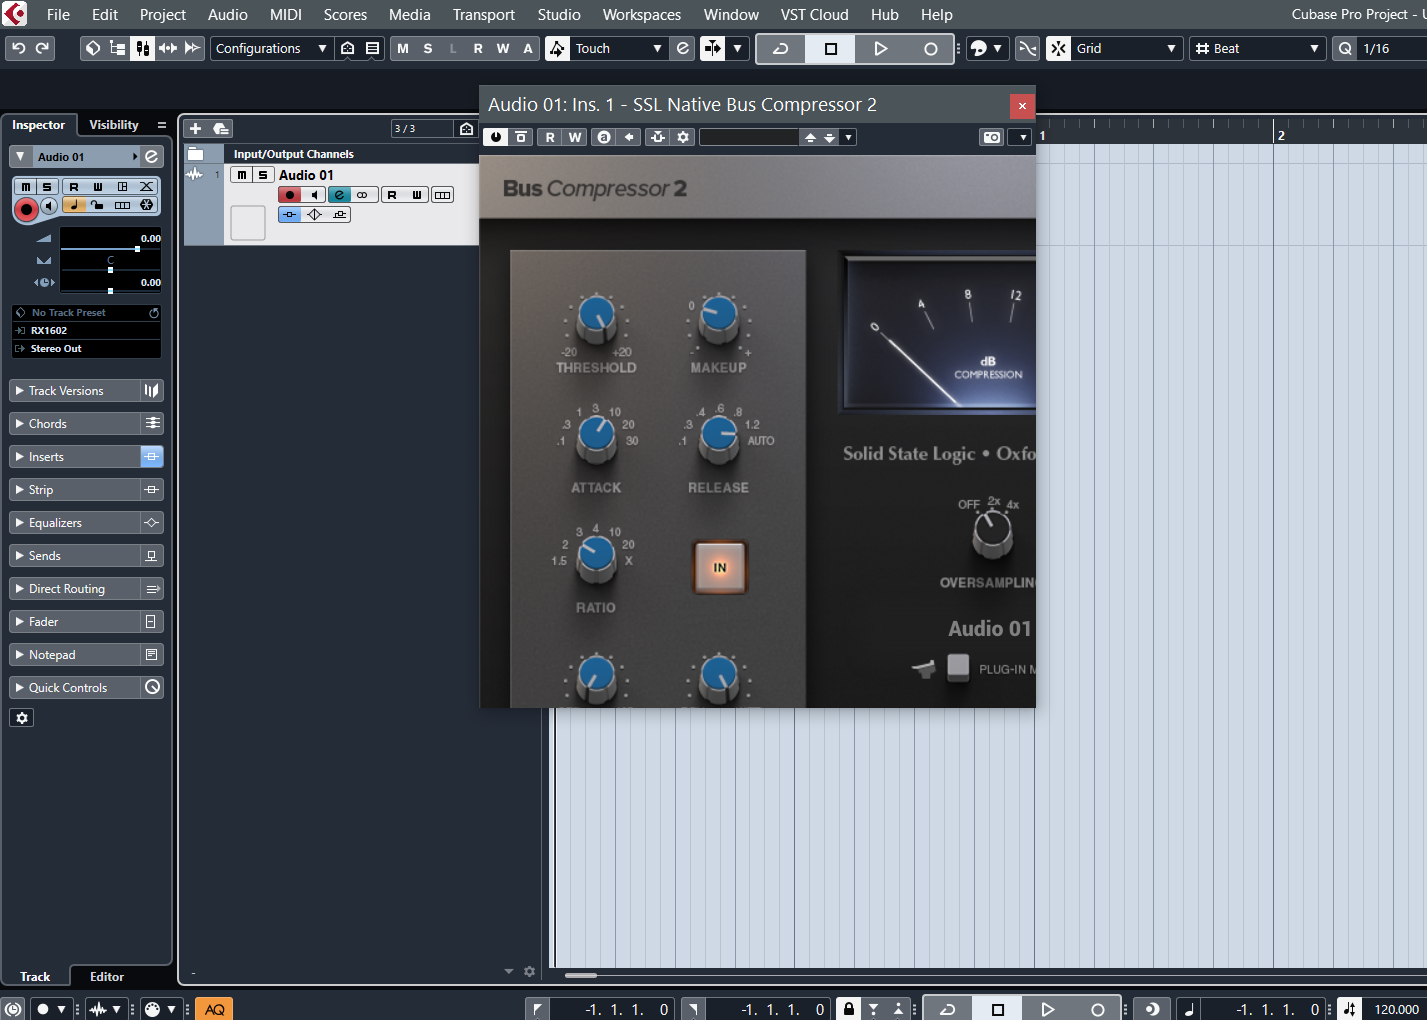Activate Cycle in the bottom transport bar
This screenshot has height=1020, width=1427.
click(x=947, y=1009)
